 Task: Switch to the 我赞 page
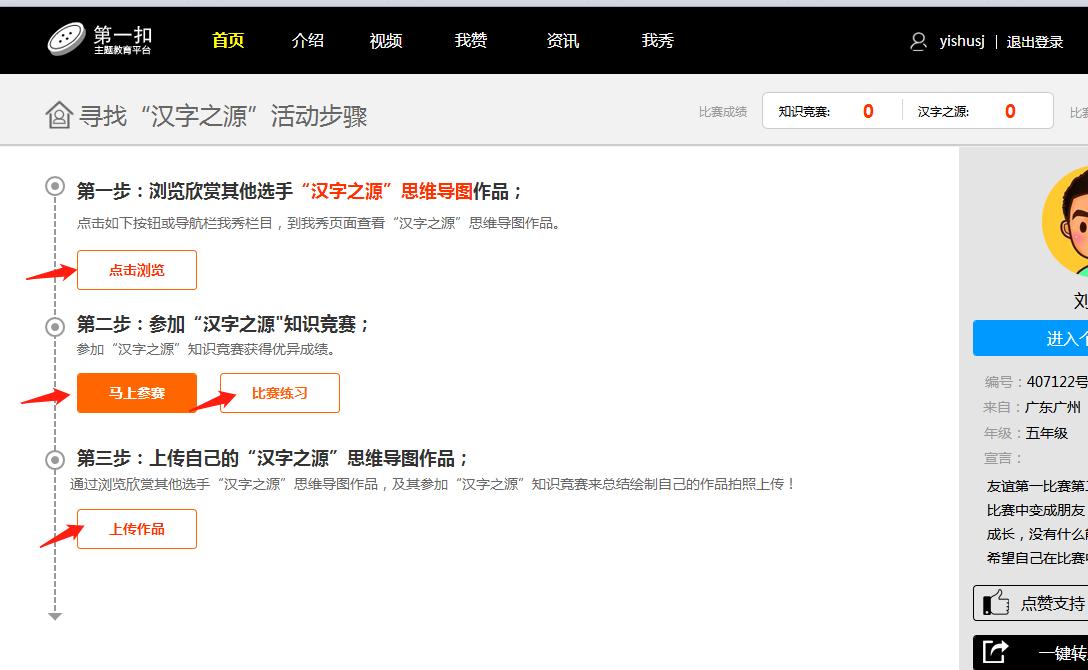(x=470, y=41)
